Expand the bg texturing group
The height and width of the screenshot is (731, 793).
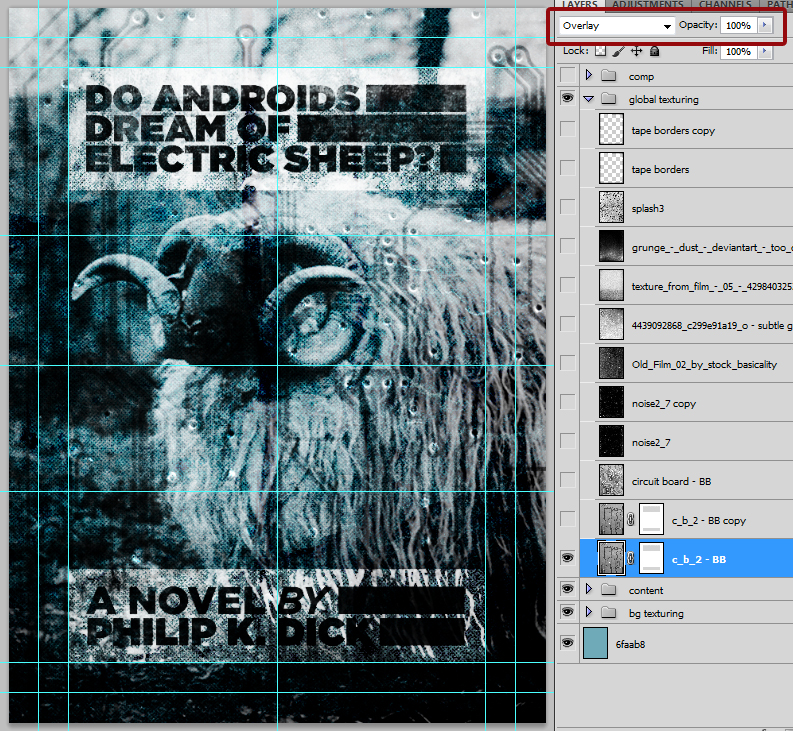click(x=588, y=612)
